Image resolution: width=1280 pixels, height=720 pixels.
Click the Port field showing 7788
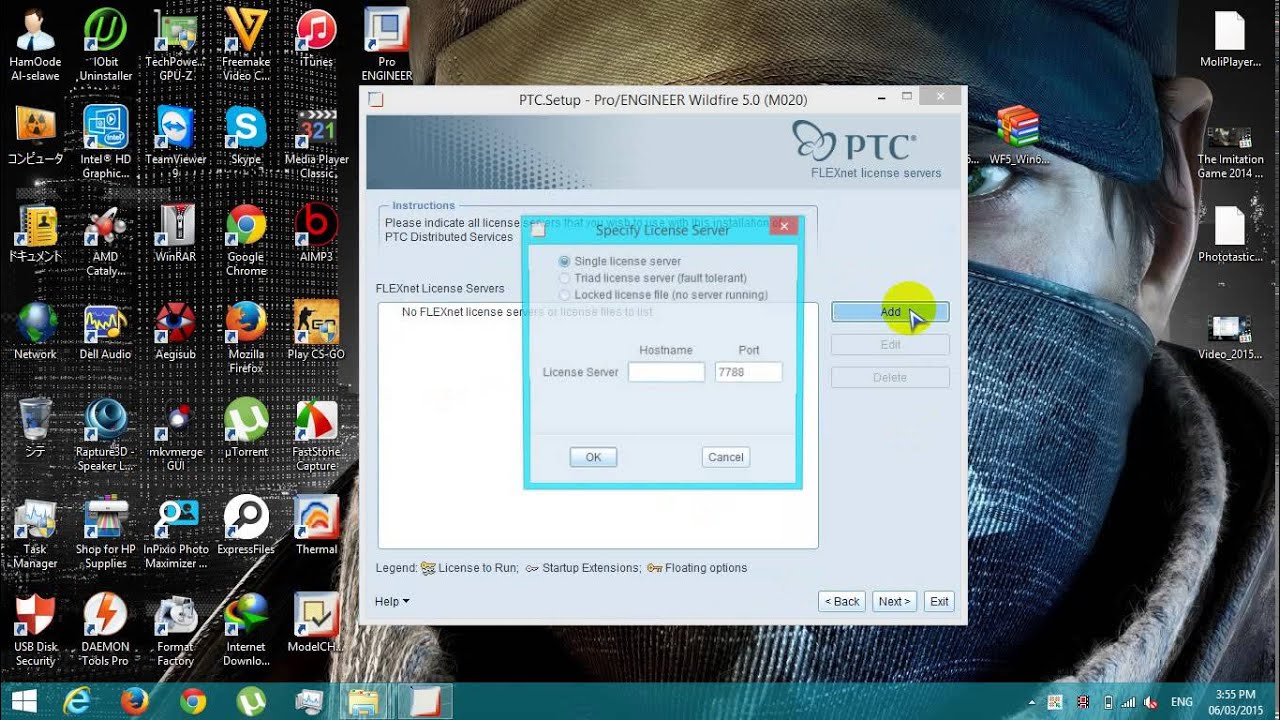click(748, 372)
